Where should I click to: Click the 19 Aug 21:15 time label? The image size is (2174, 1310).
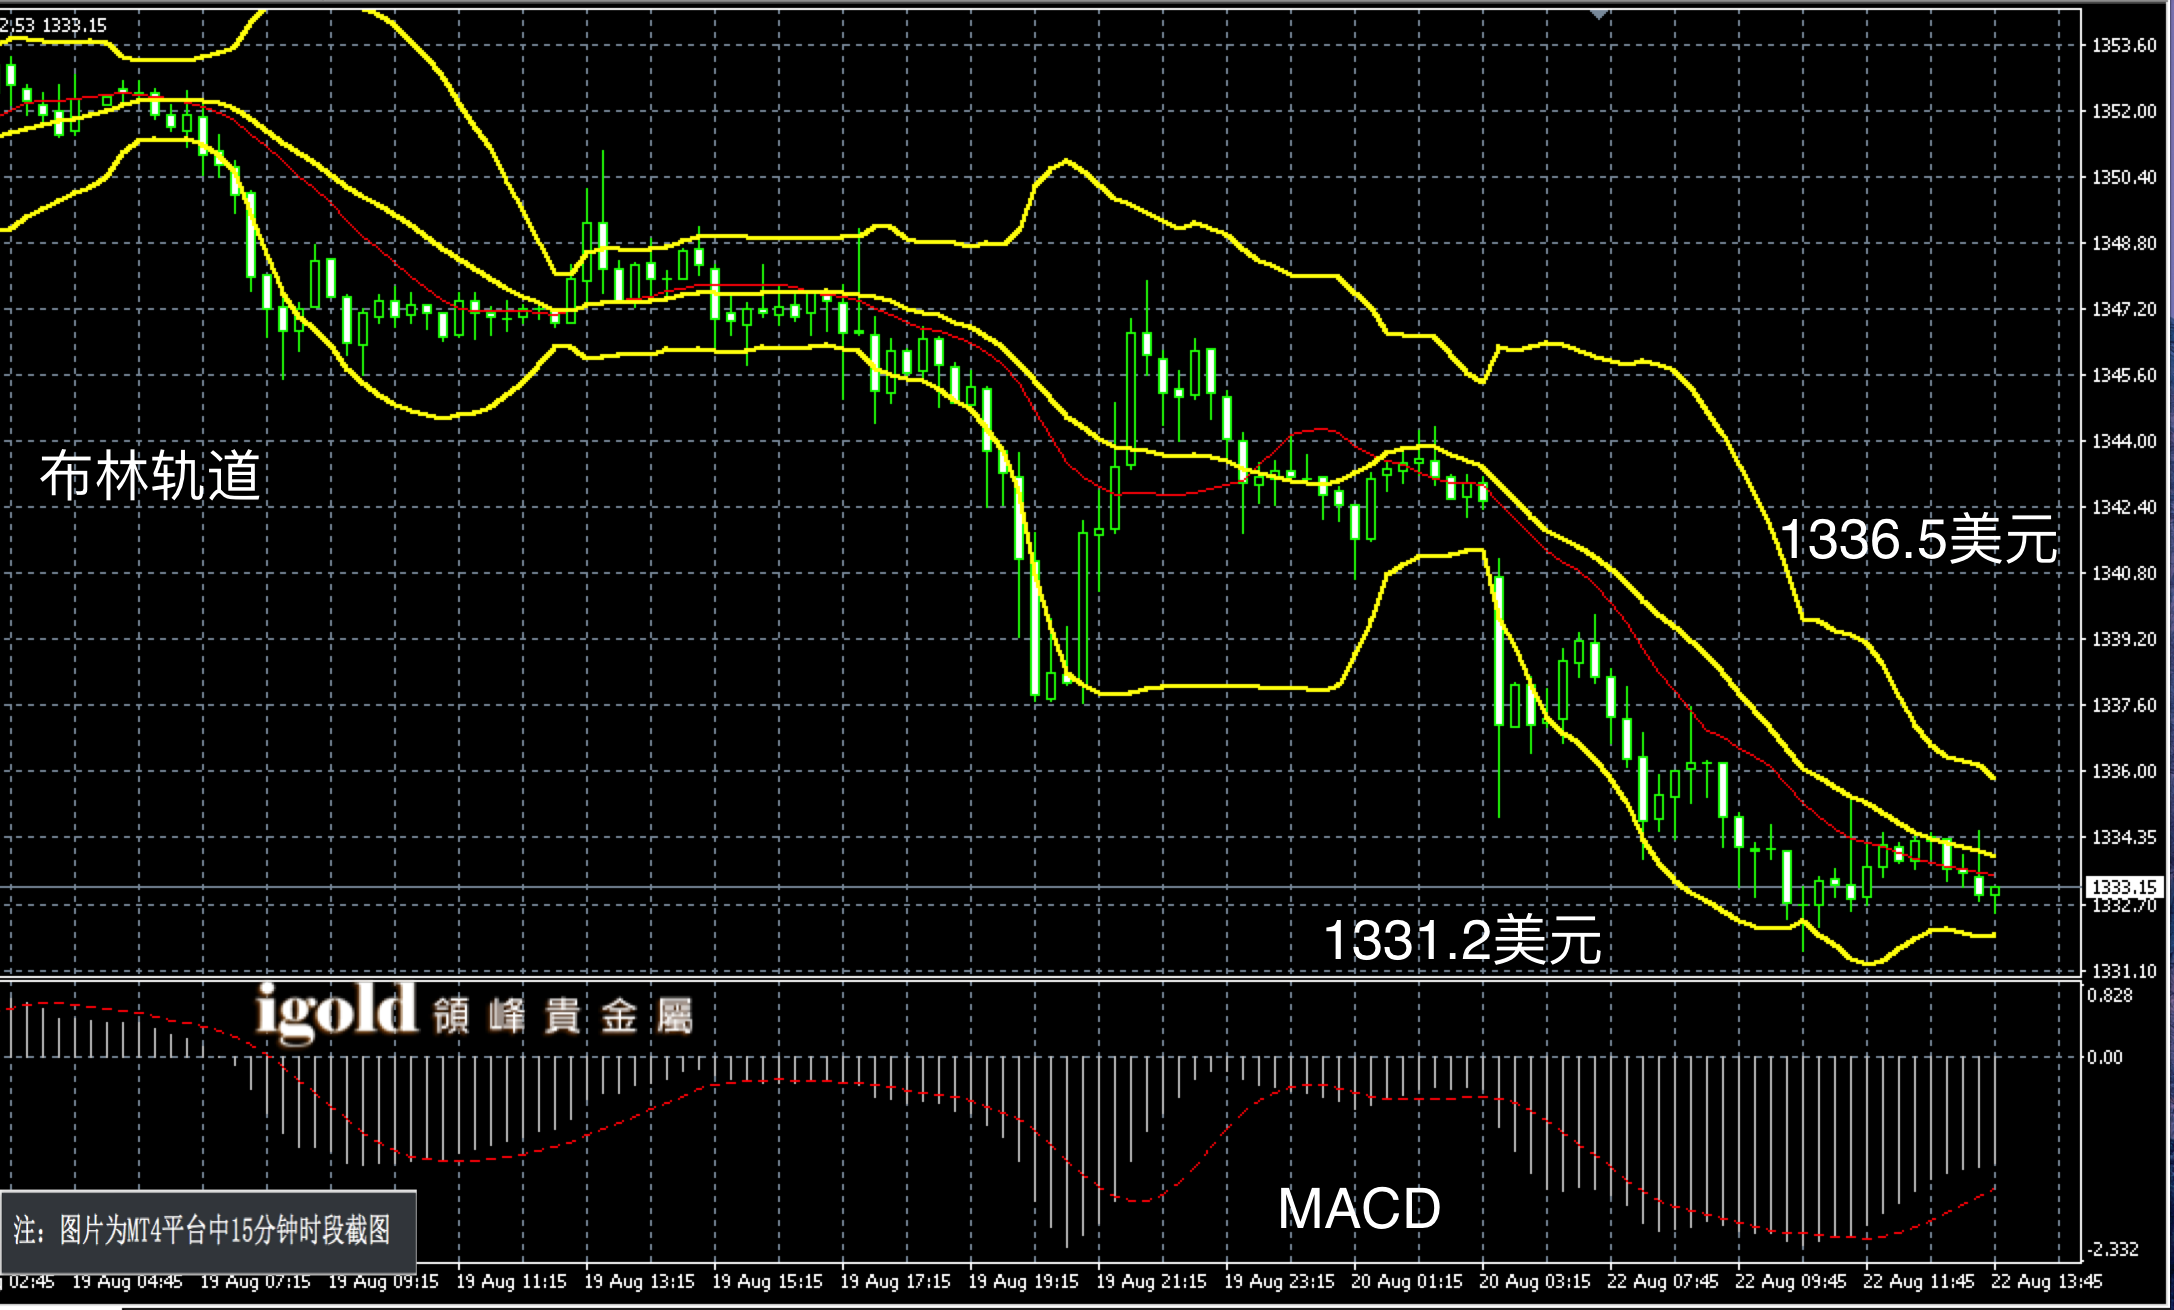pos(1151,1281)
